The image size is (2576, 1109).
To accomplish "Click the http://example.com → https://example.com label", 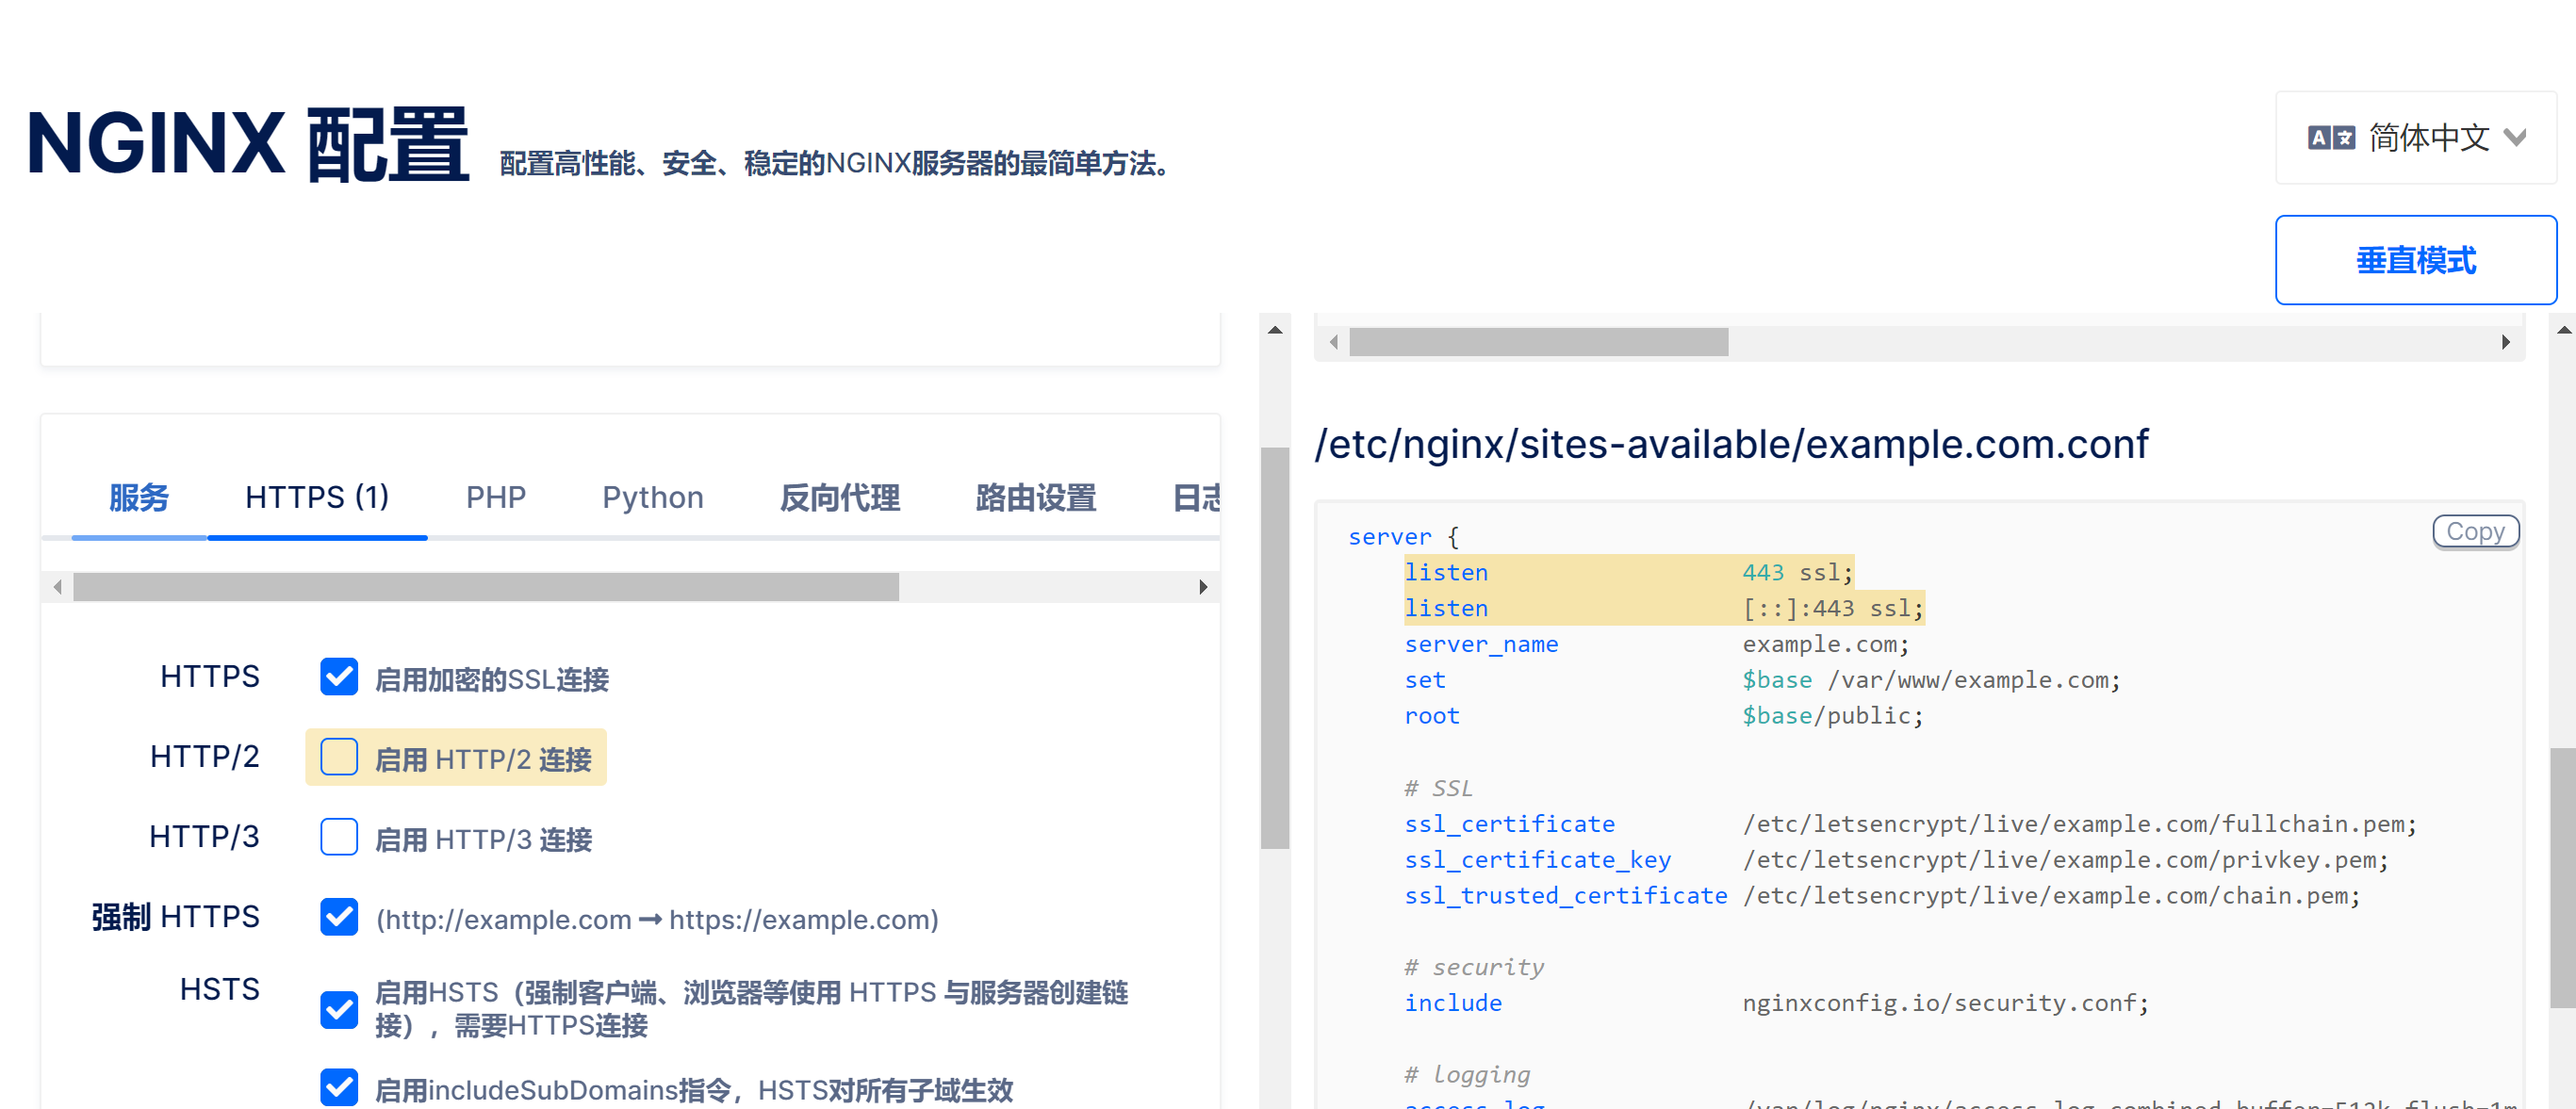I will [x=657, y=920].
